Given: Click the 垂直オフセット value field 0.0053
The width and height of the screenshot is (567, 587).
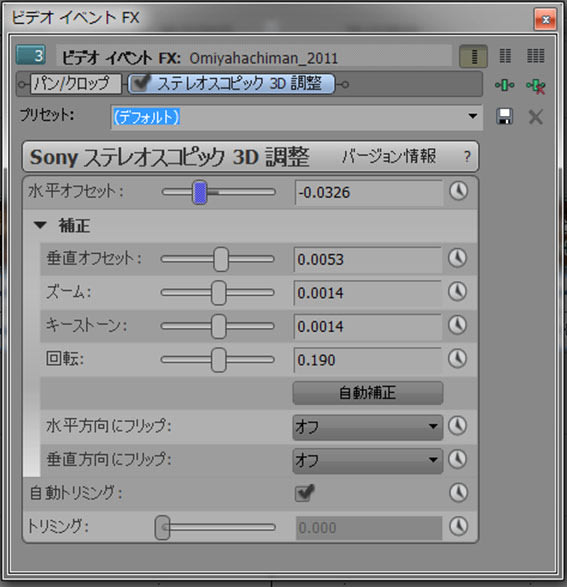Looking at the screenshot, I should 368,259.
